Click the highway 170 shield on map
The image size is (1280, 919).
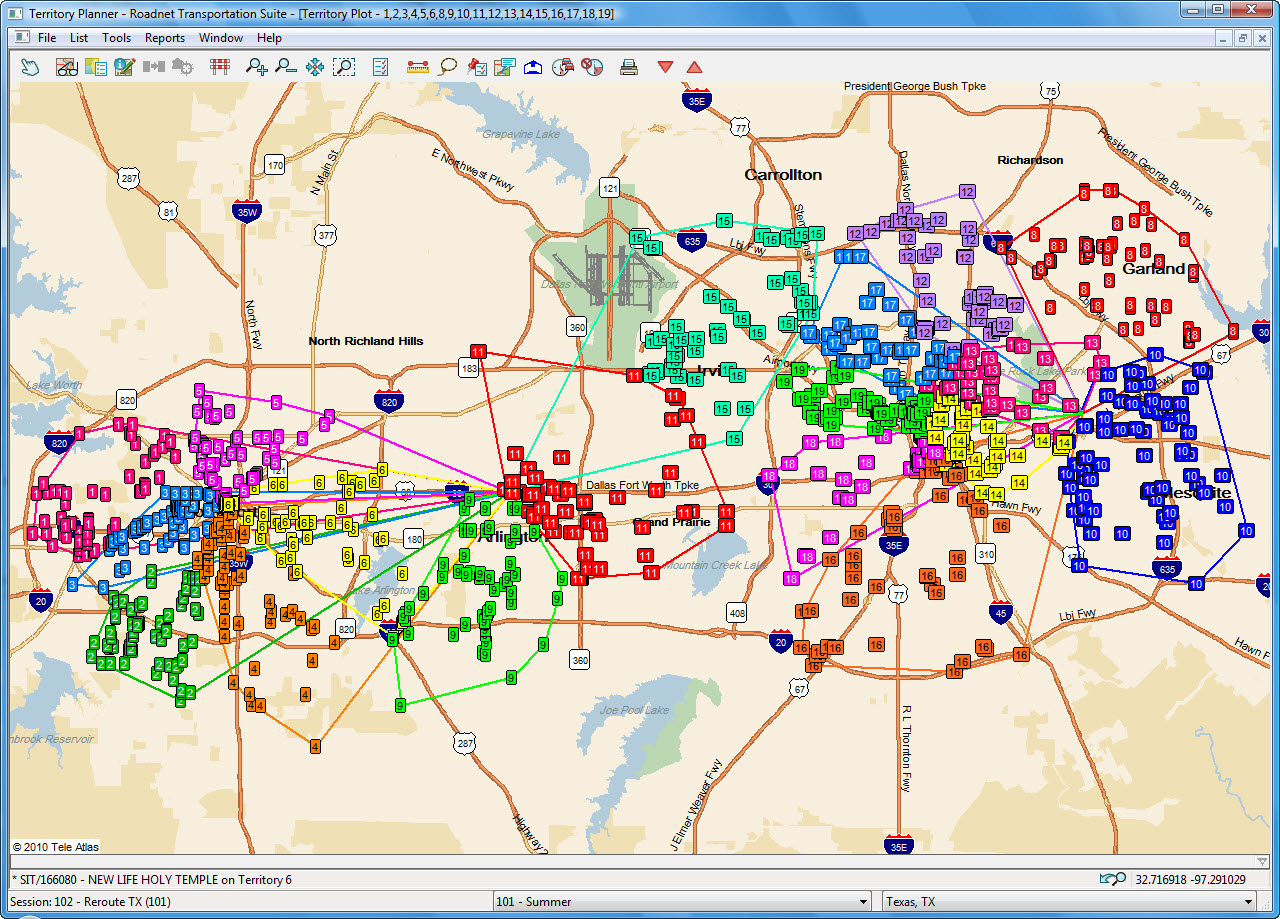[275, 164]
